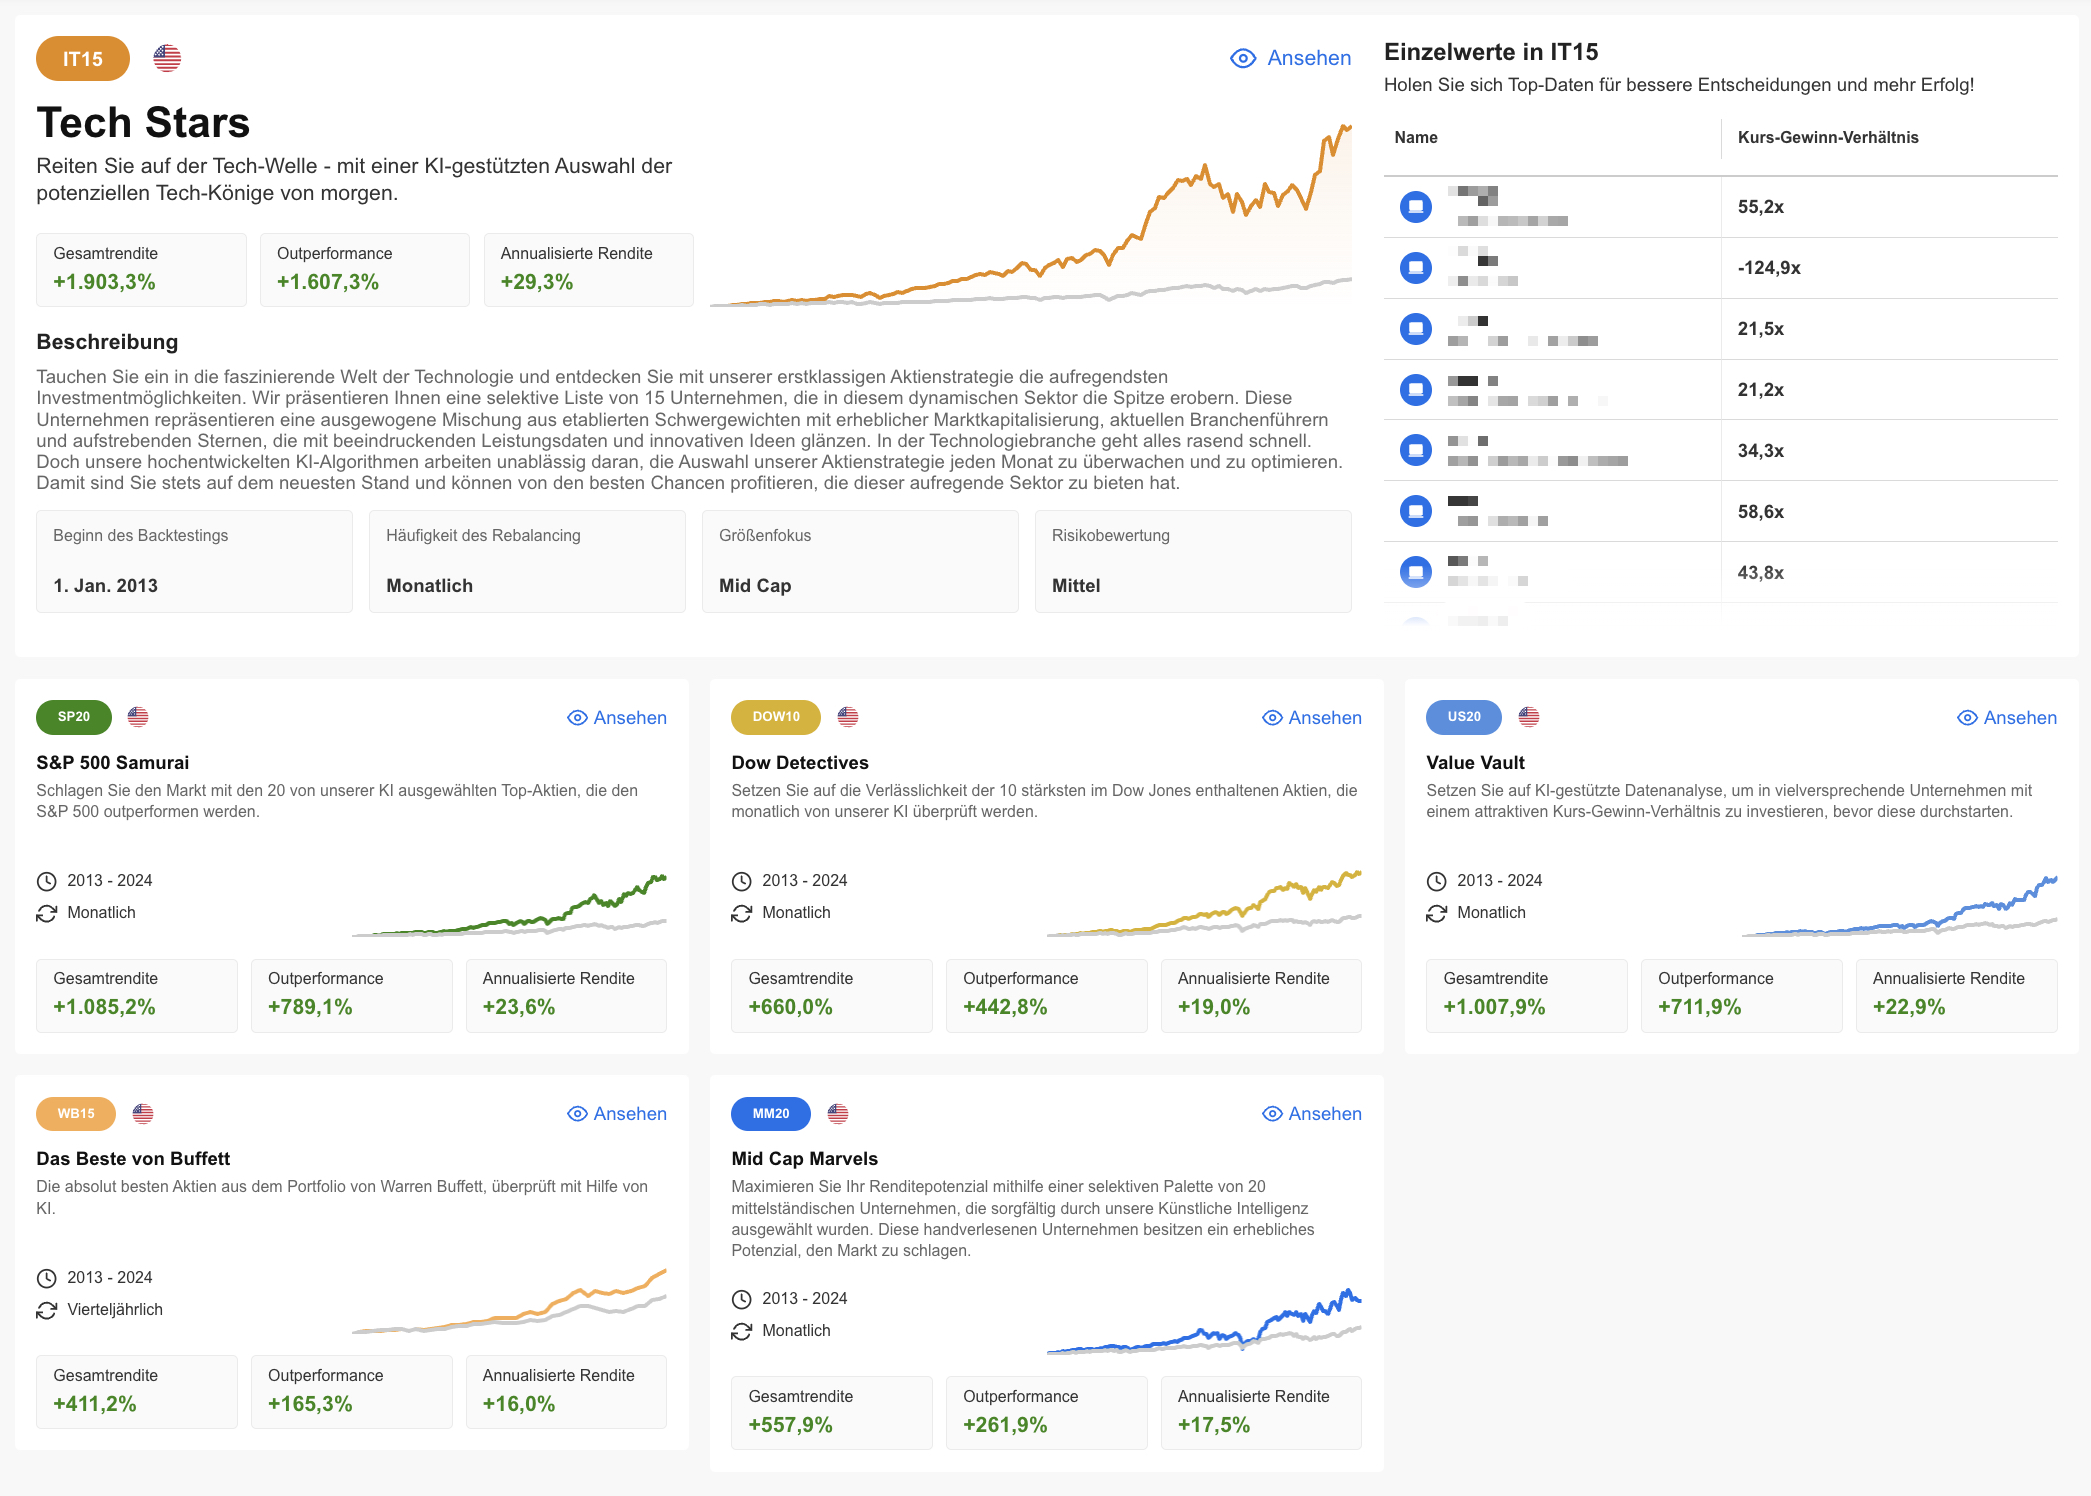This screenshot has height=1496, width=2091.
Task: Click the Risikobewertung Mittel tile
Action: point(1193,562)
